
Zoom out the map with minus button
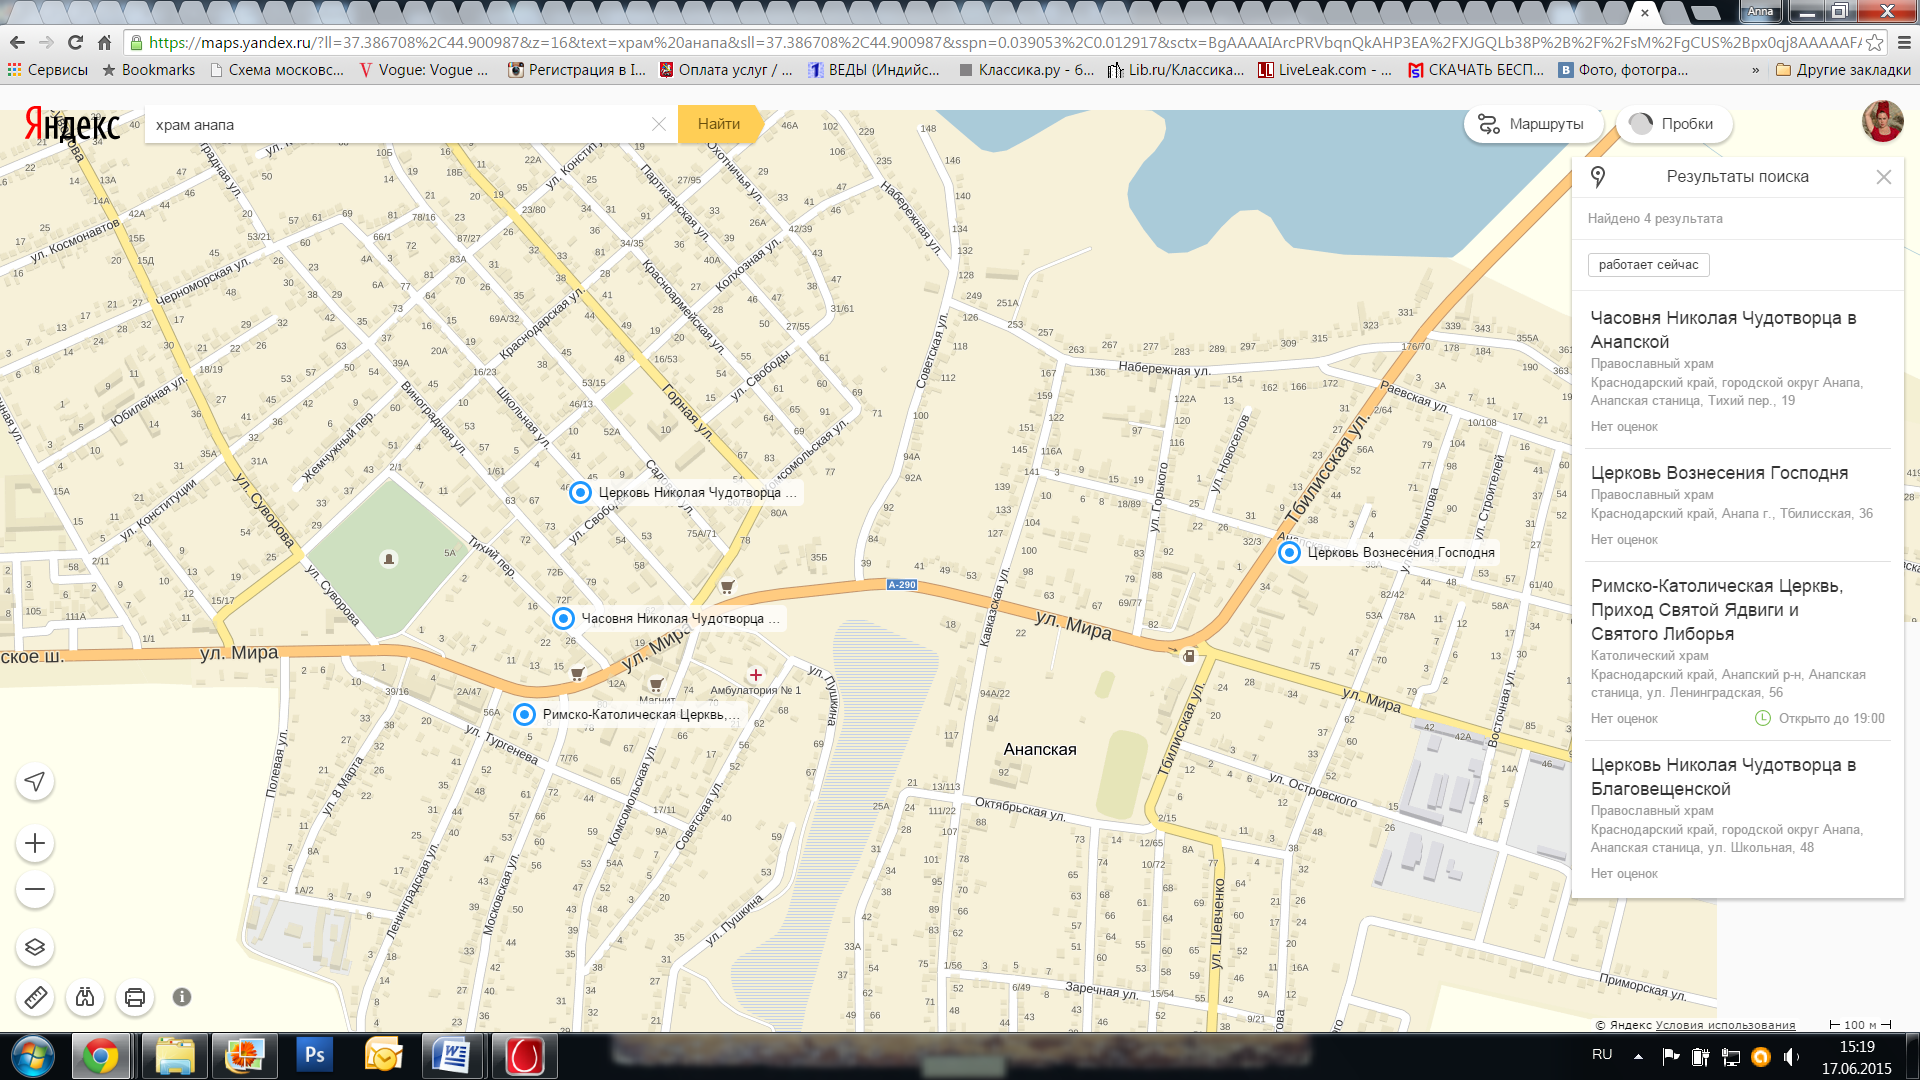point(35,889)
